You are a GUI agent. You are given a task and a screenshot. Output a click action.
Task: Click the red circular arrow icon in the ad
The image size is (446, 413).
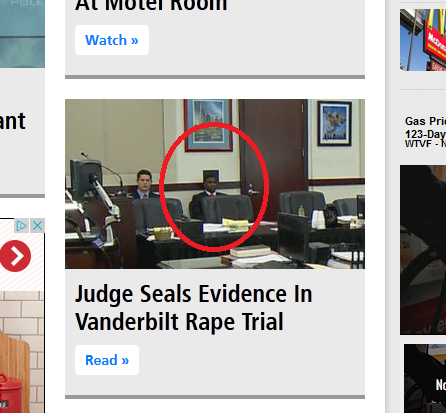coord(15,256)
